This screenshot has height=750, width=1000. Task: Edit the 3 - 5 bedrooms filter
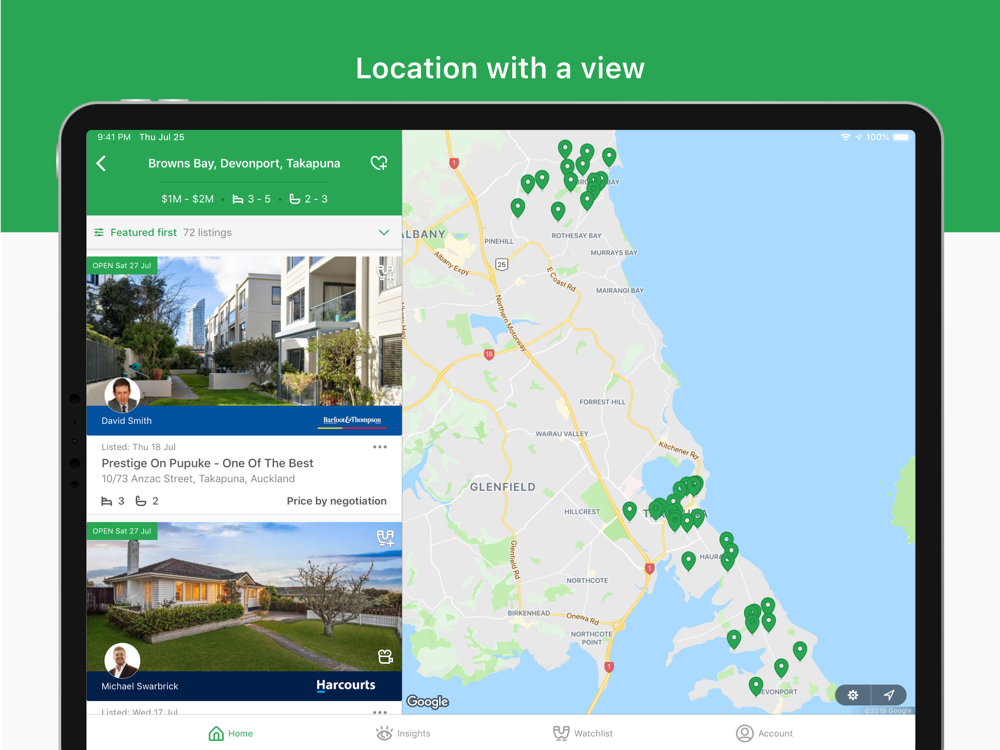(x=251, y=199)
